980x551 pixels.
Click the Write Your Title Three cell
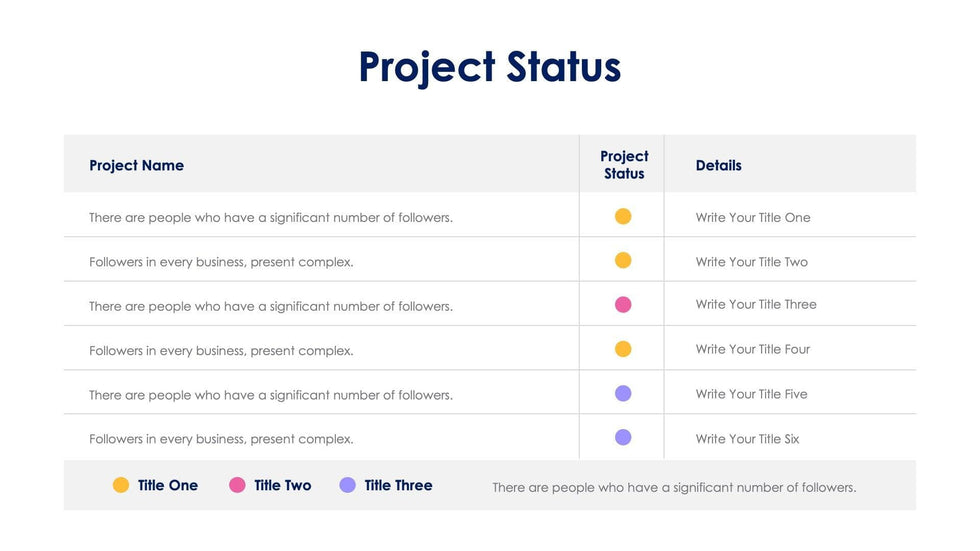click(x=756, y=304)
